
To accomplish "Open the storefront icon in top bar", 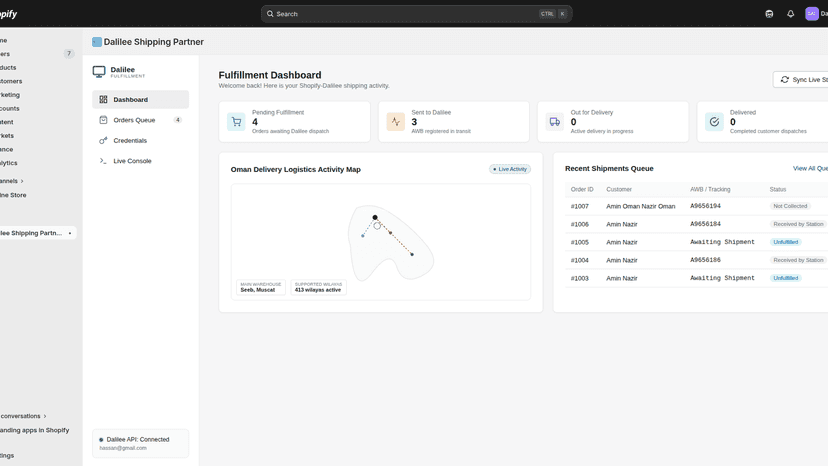I will (769, 14).
